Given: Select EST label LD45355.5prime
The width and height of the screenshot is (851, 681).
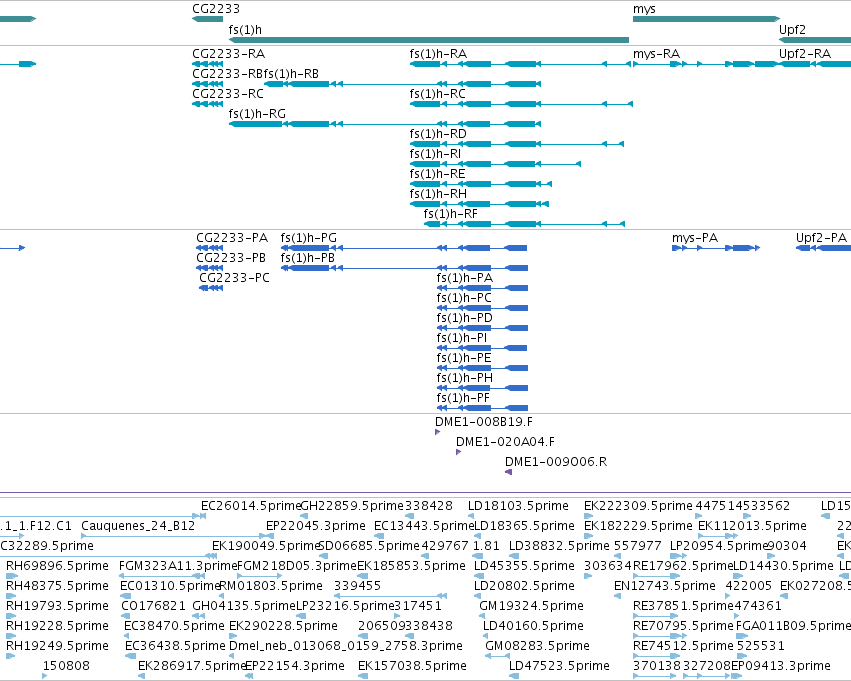Looking at the screenshot, I should tap(524, 566).
